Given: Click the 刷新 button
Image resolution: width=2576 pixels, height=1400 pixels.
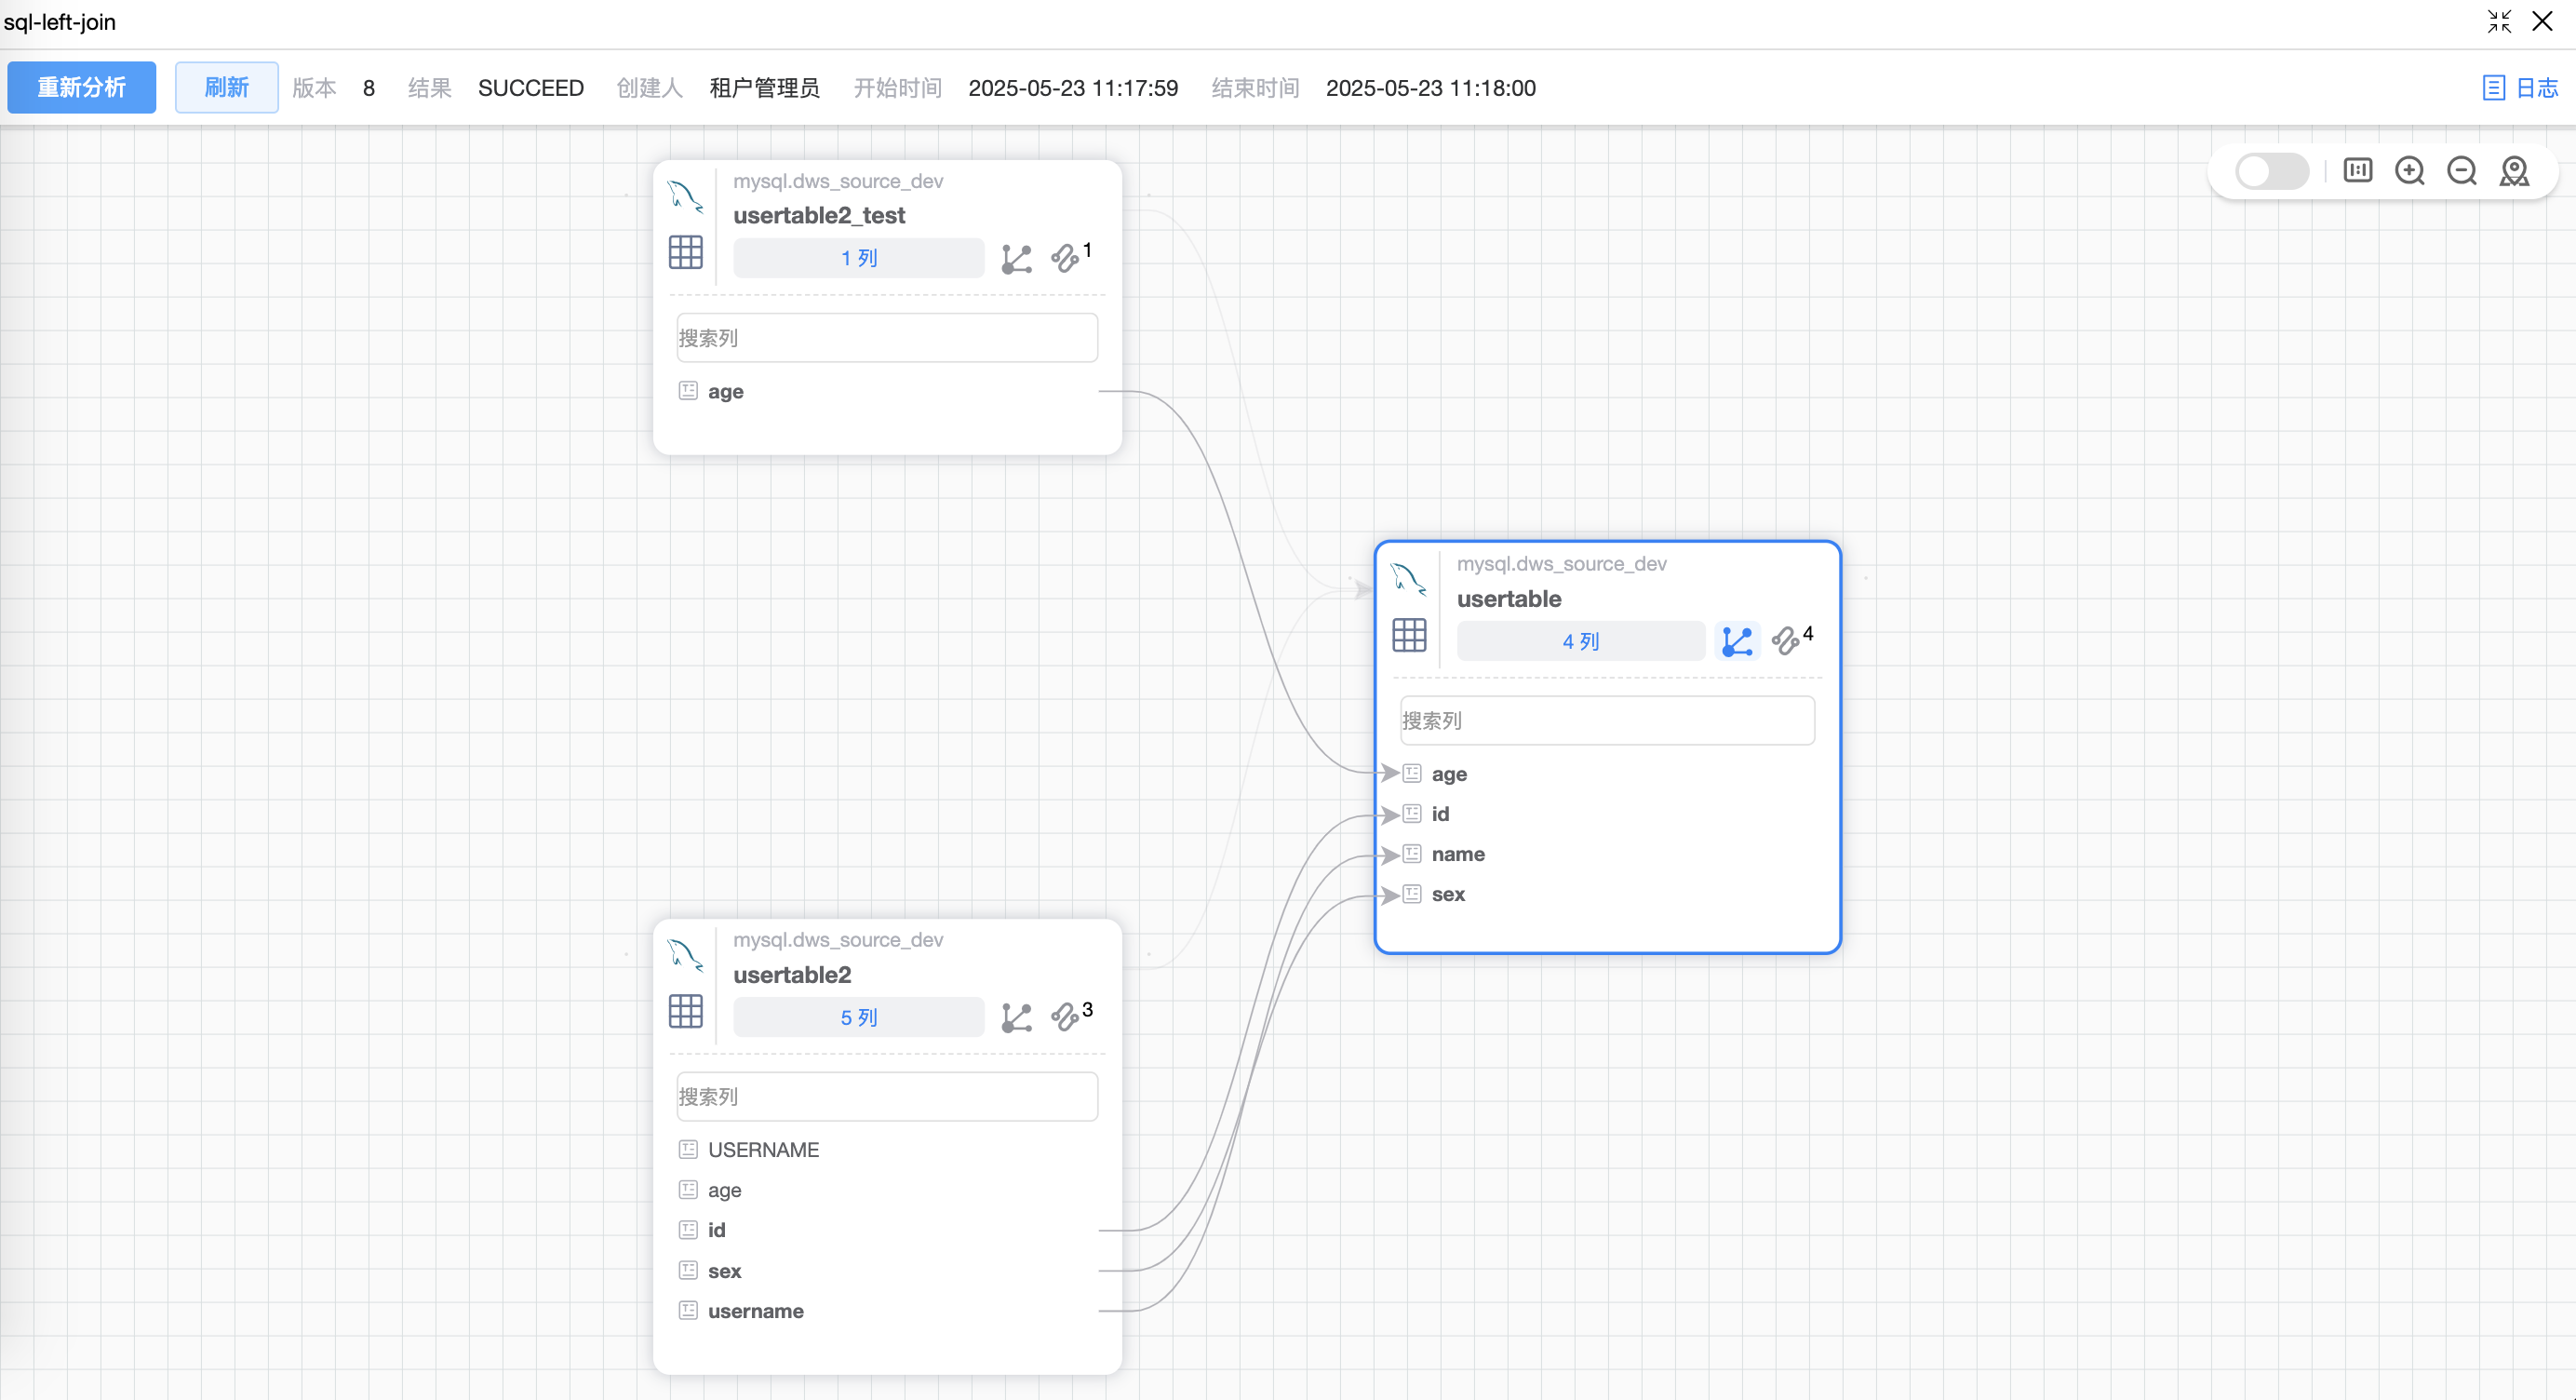Looking at the screenshot, I should tap(226, 88).
